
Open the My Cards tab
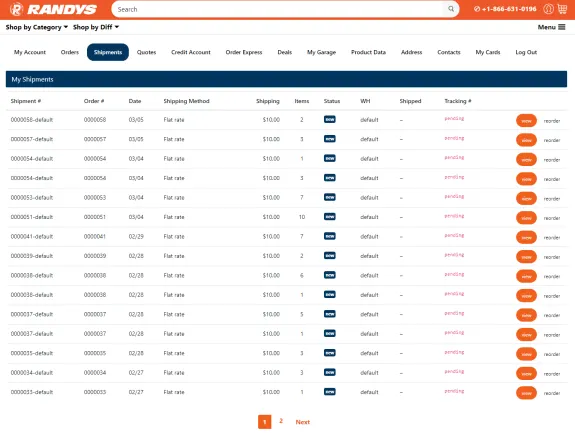tap(488, 52)
